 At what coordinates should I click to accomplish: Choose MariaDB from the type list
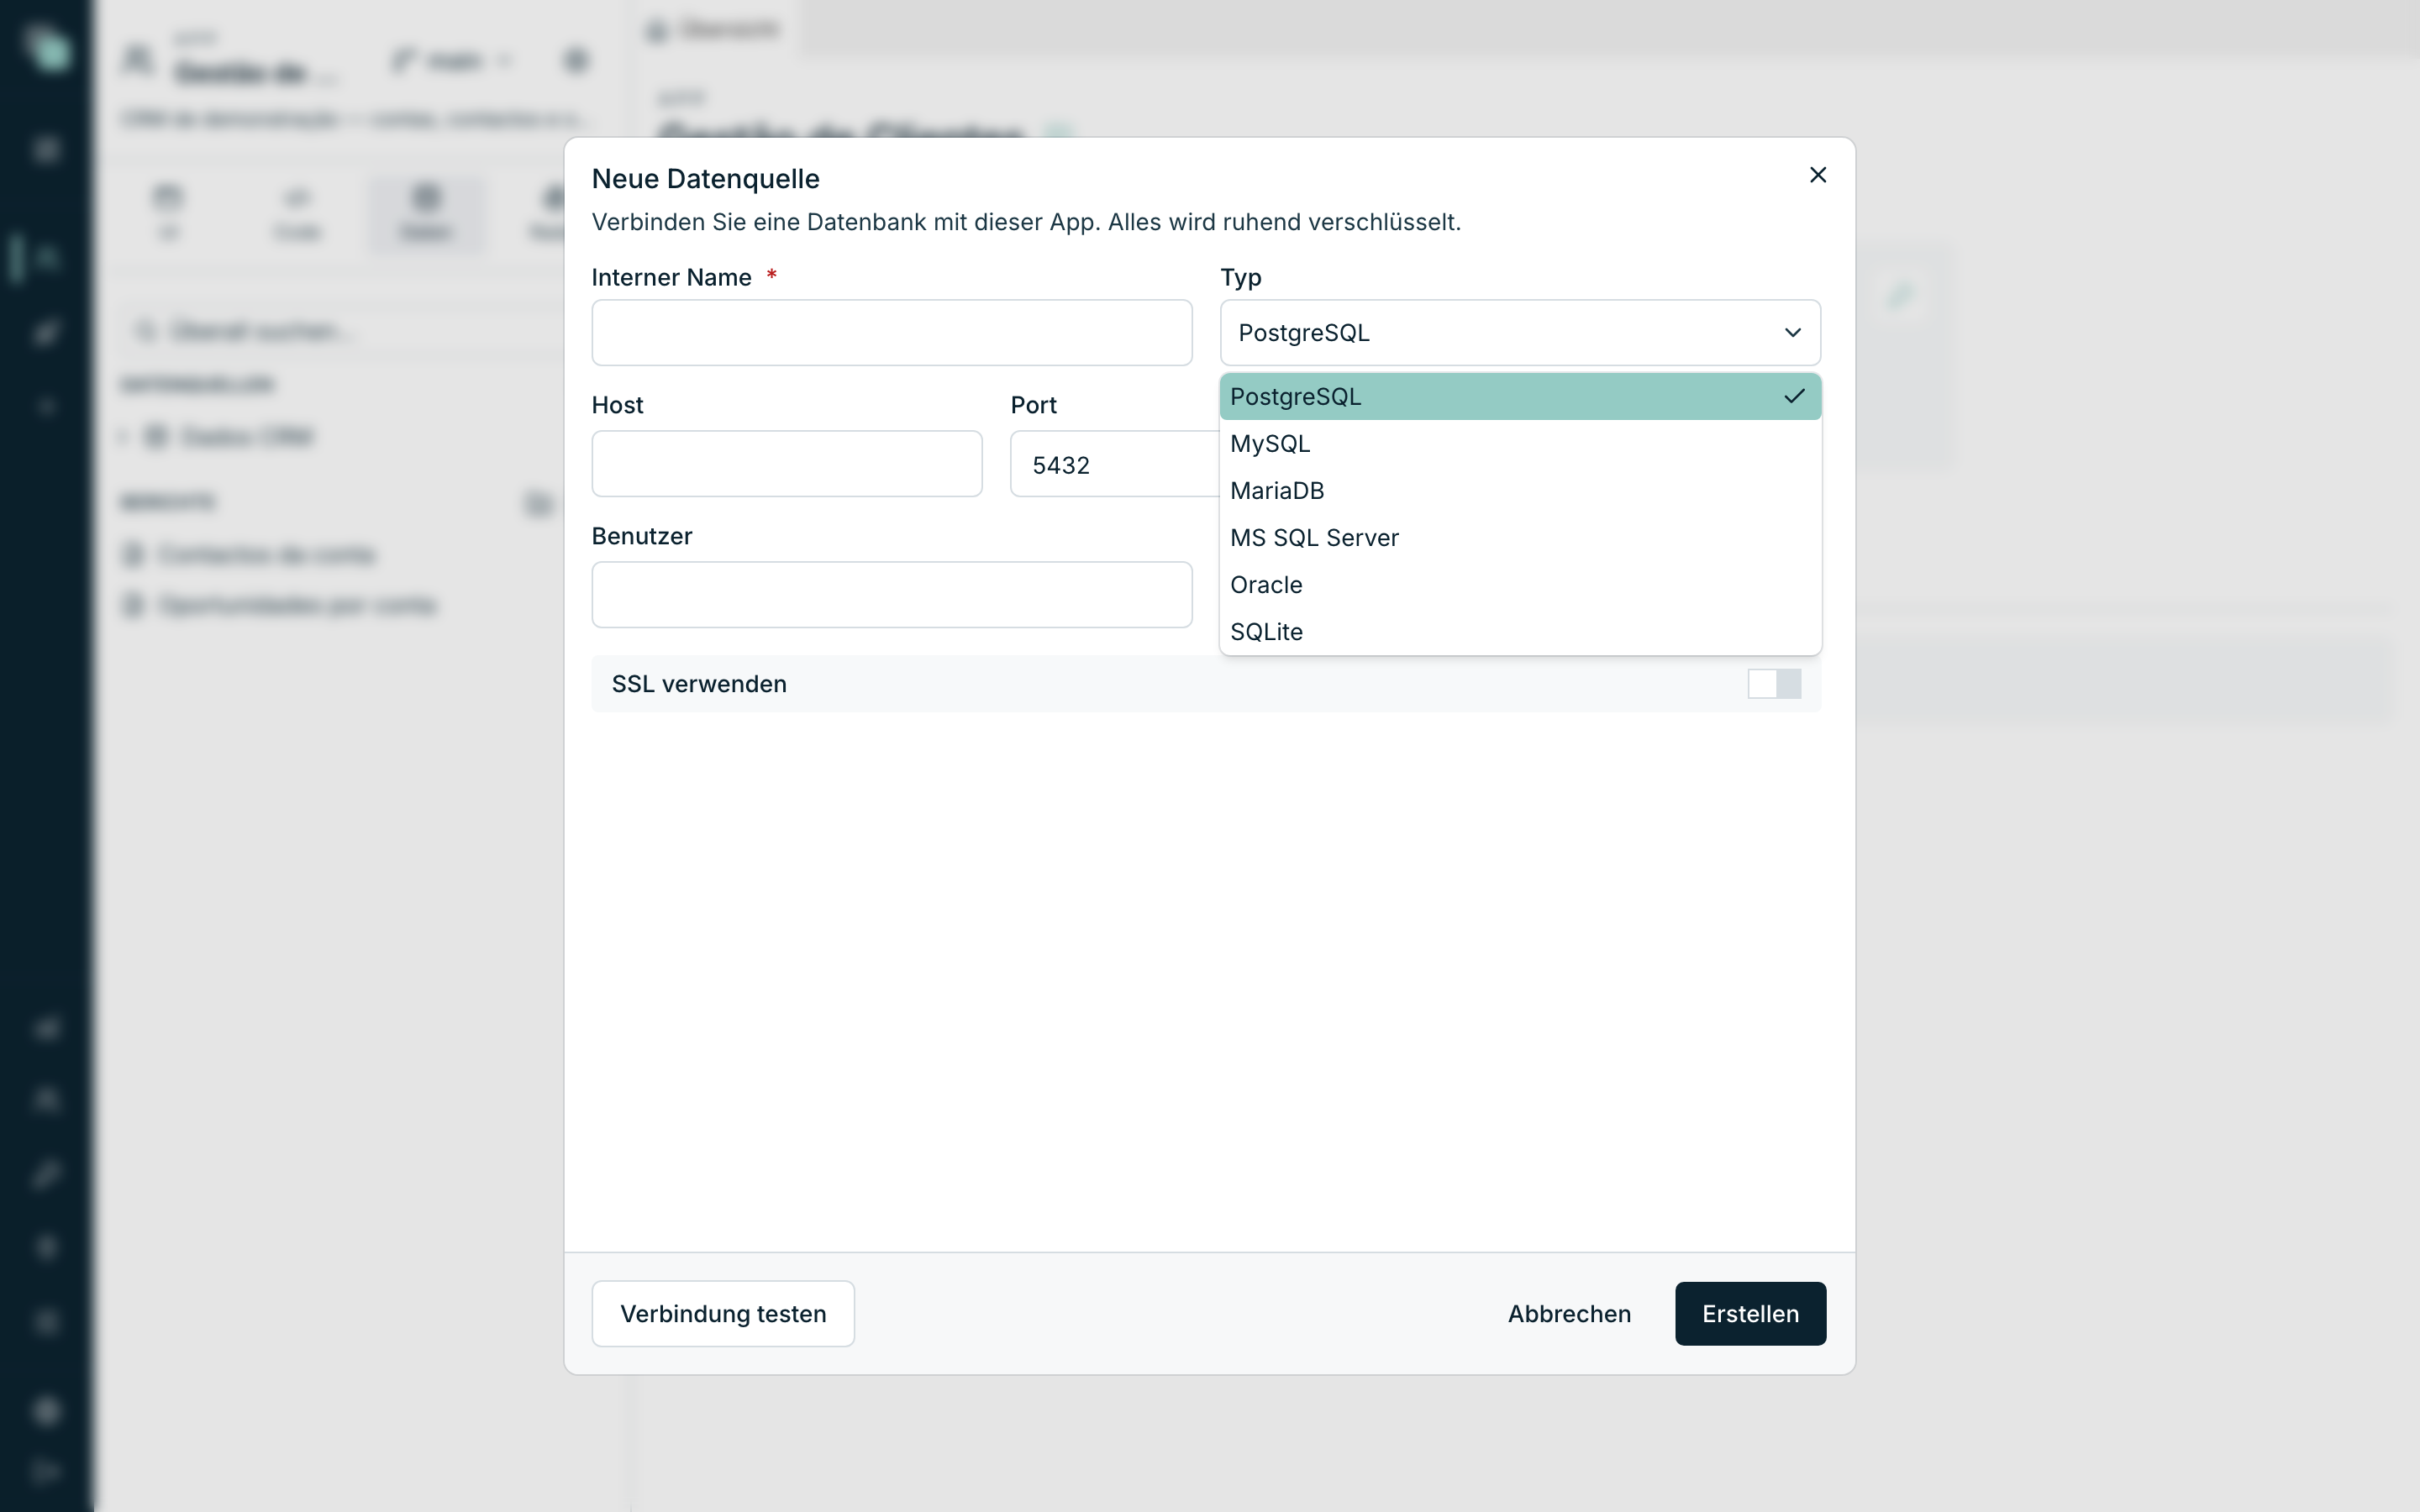coord(1520,490)
